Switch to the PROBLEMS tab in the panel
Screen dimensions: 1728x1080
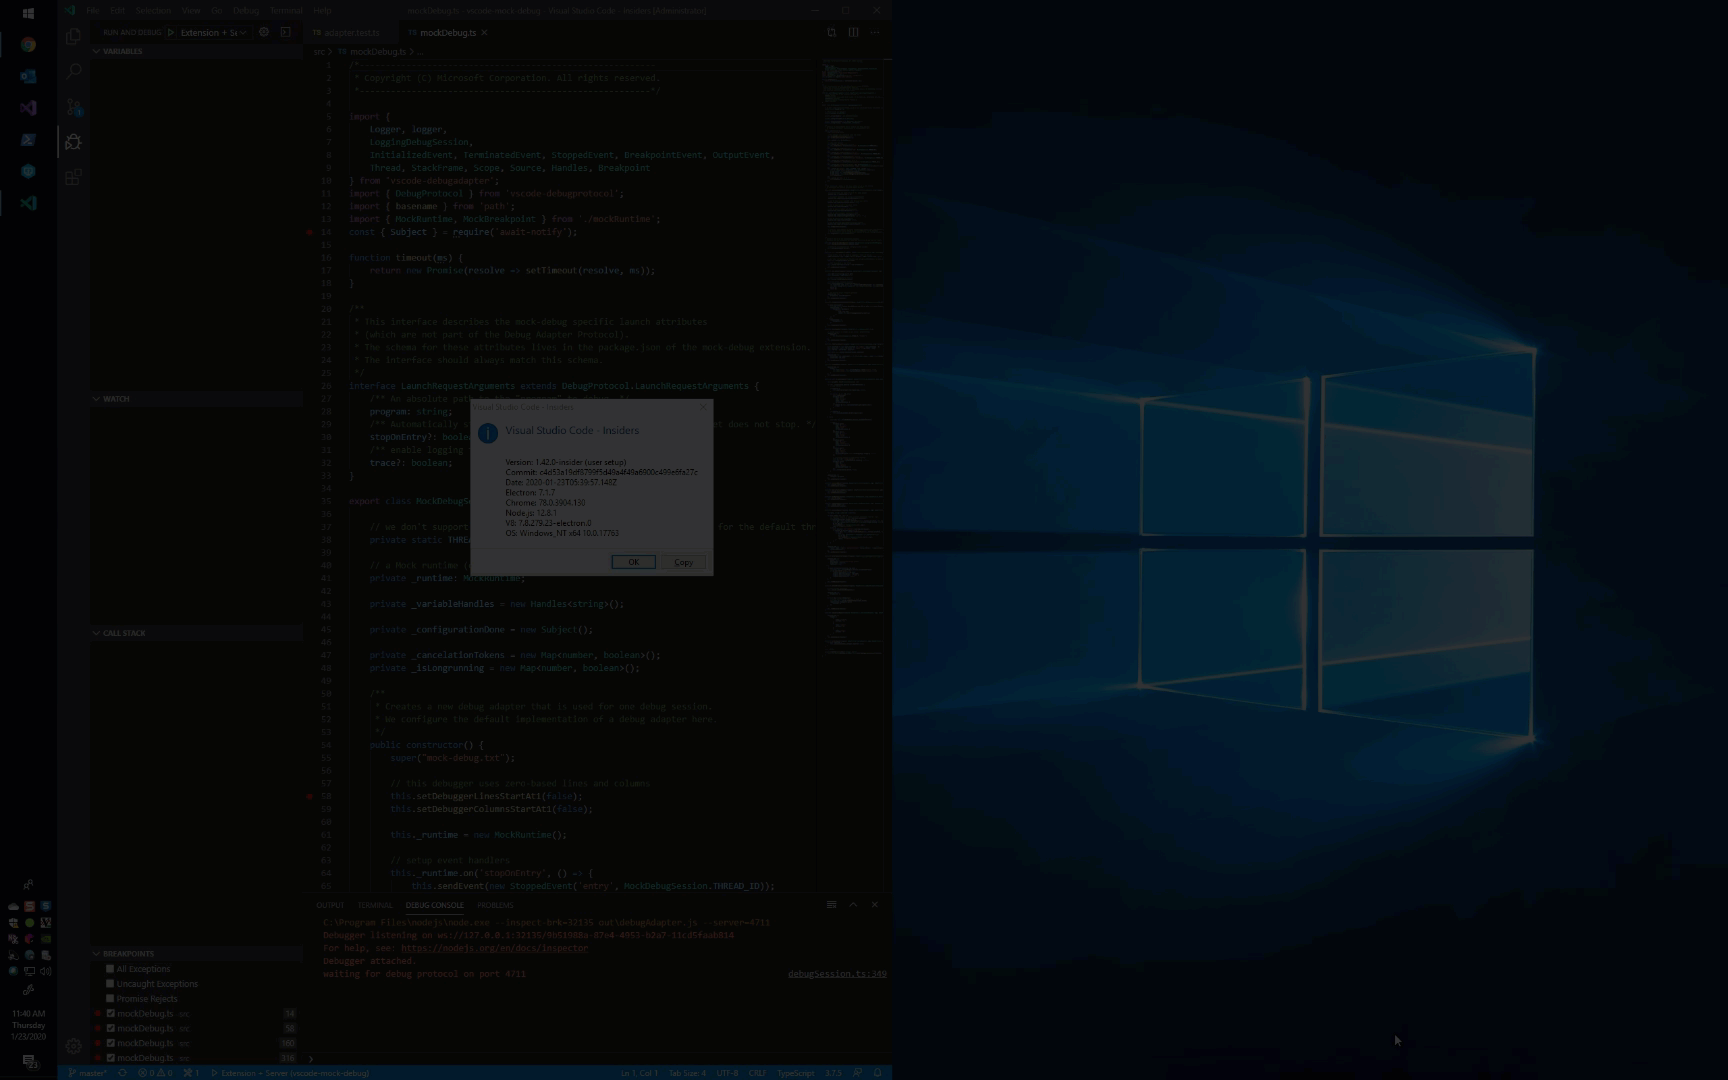click(x=495, y=905)
